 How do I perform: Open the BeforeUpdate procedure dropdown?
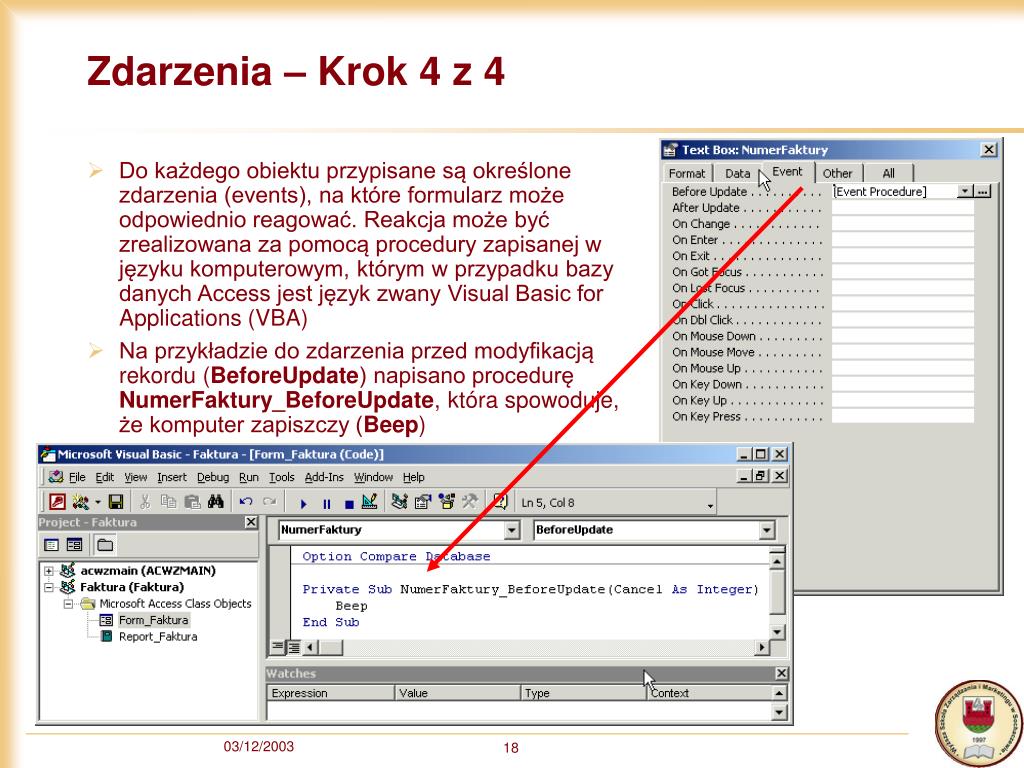767,530
